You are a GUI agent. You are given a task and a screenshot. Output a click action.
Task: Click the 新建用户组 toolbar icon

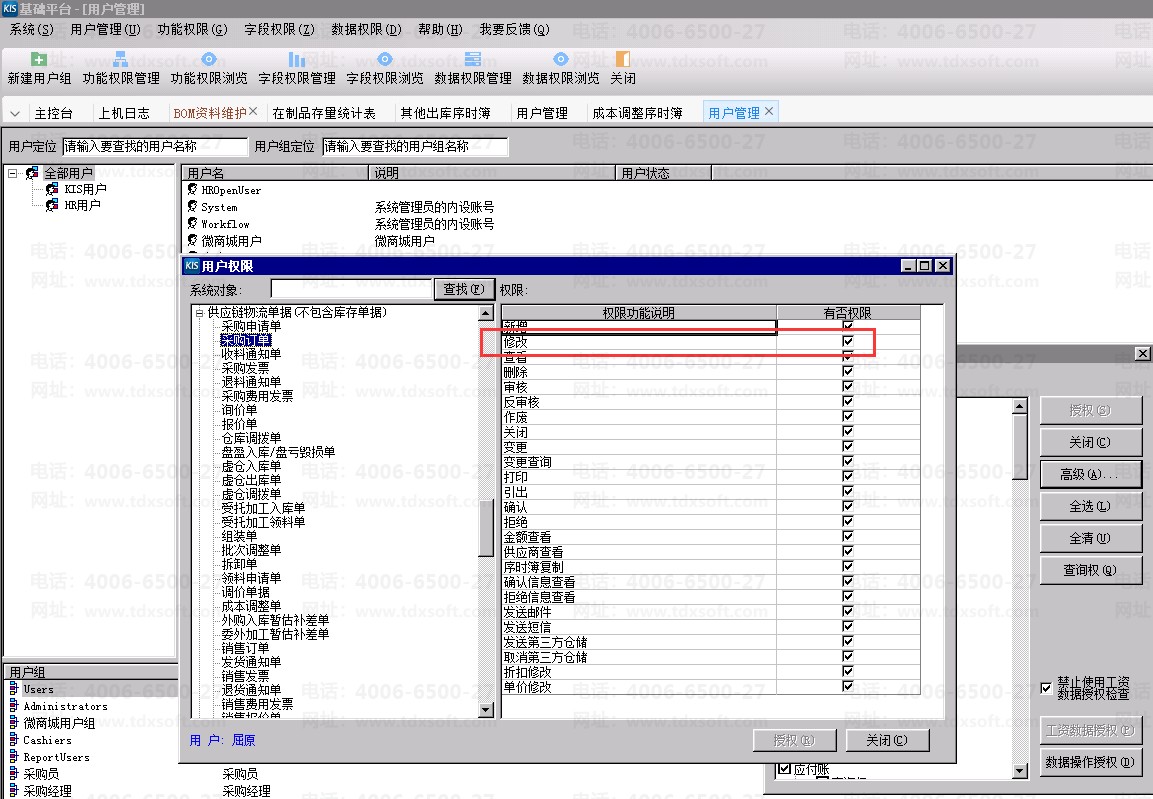tap(39, 60)
